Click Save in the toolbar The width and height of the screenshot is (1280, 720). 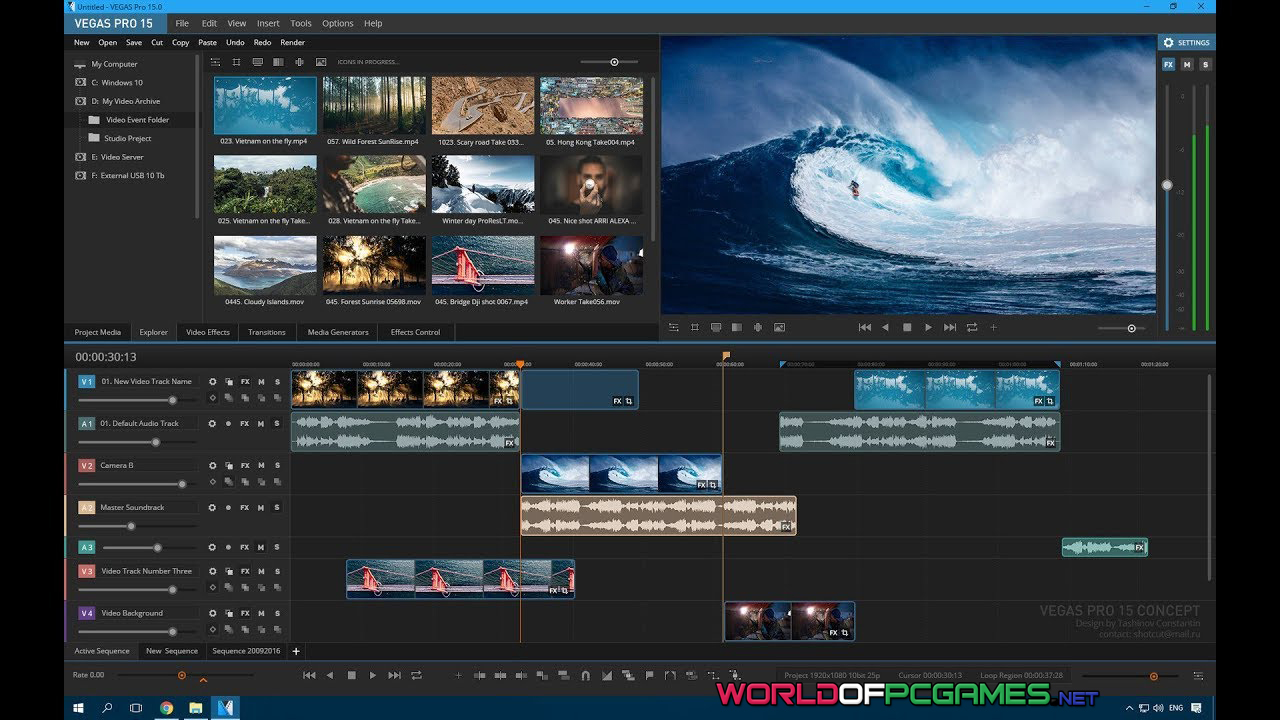[134, 43]
